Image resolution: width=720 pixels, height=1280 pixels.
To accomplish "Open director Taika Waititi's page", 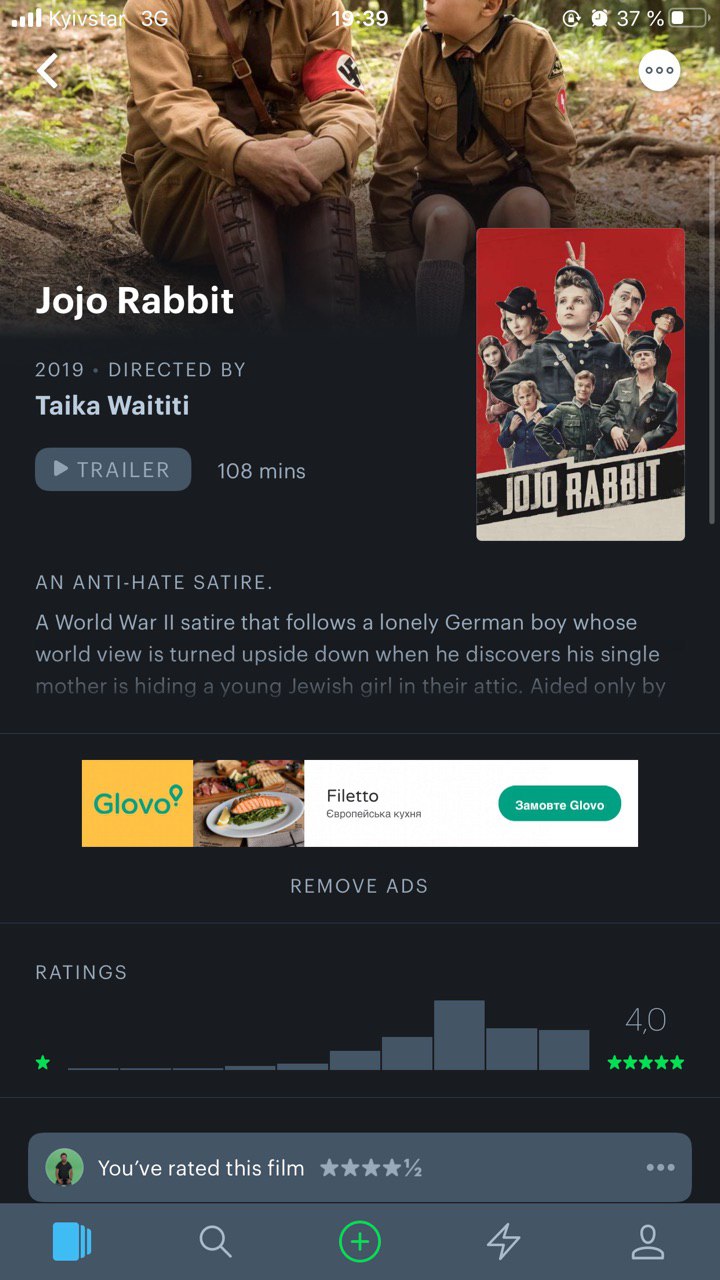I will (x=112, y=405).
